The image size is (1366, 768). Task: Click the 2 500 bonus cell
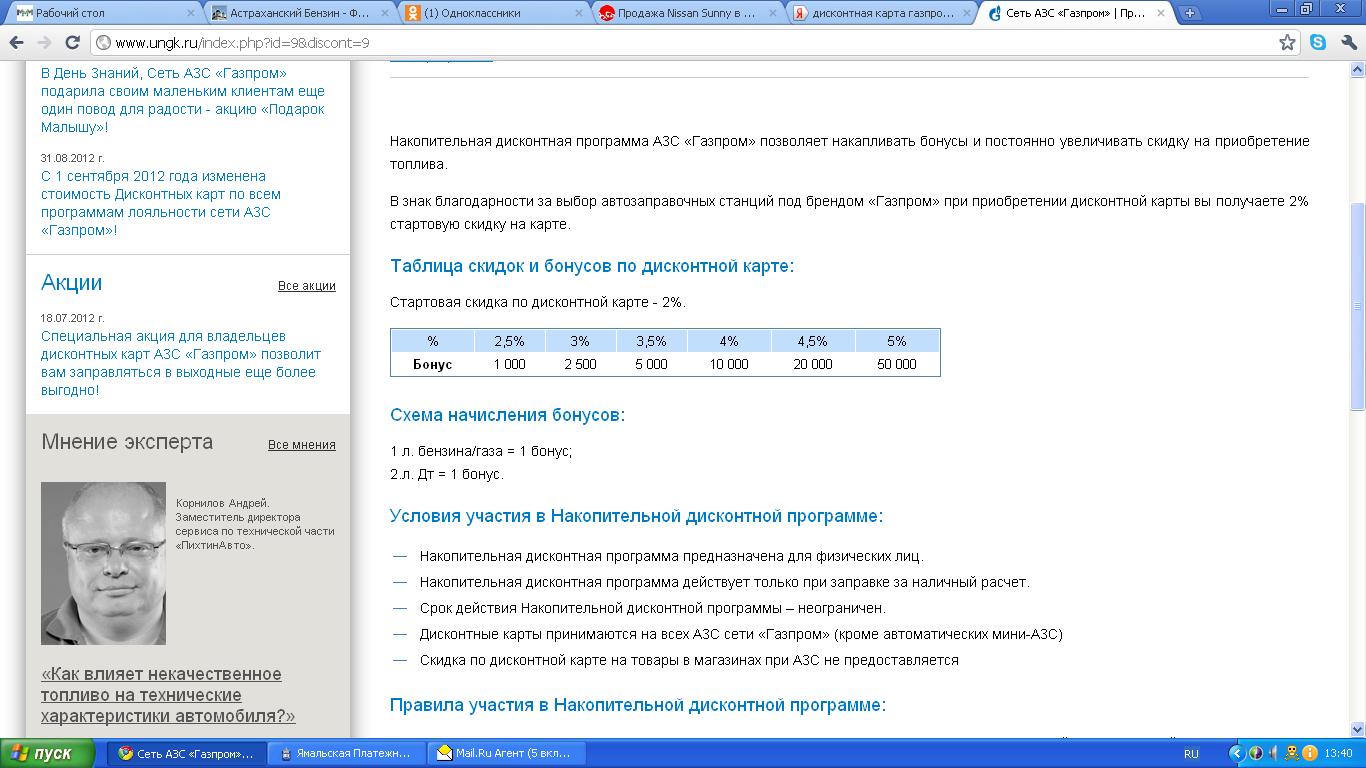580,364
